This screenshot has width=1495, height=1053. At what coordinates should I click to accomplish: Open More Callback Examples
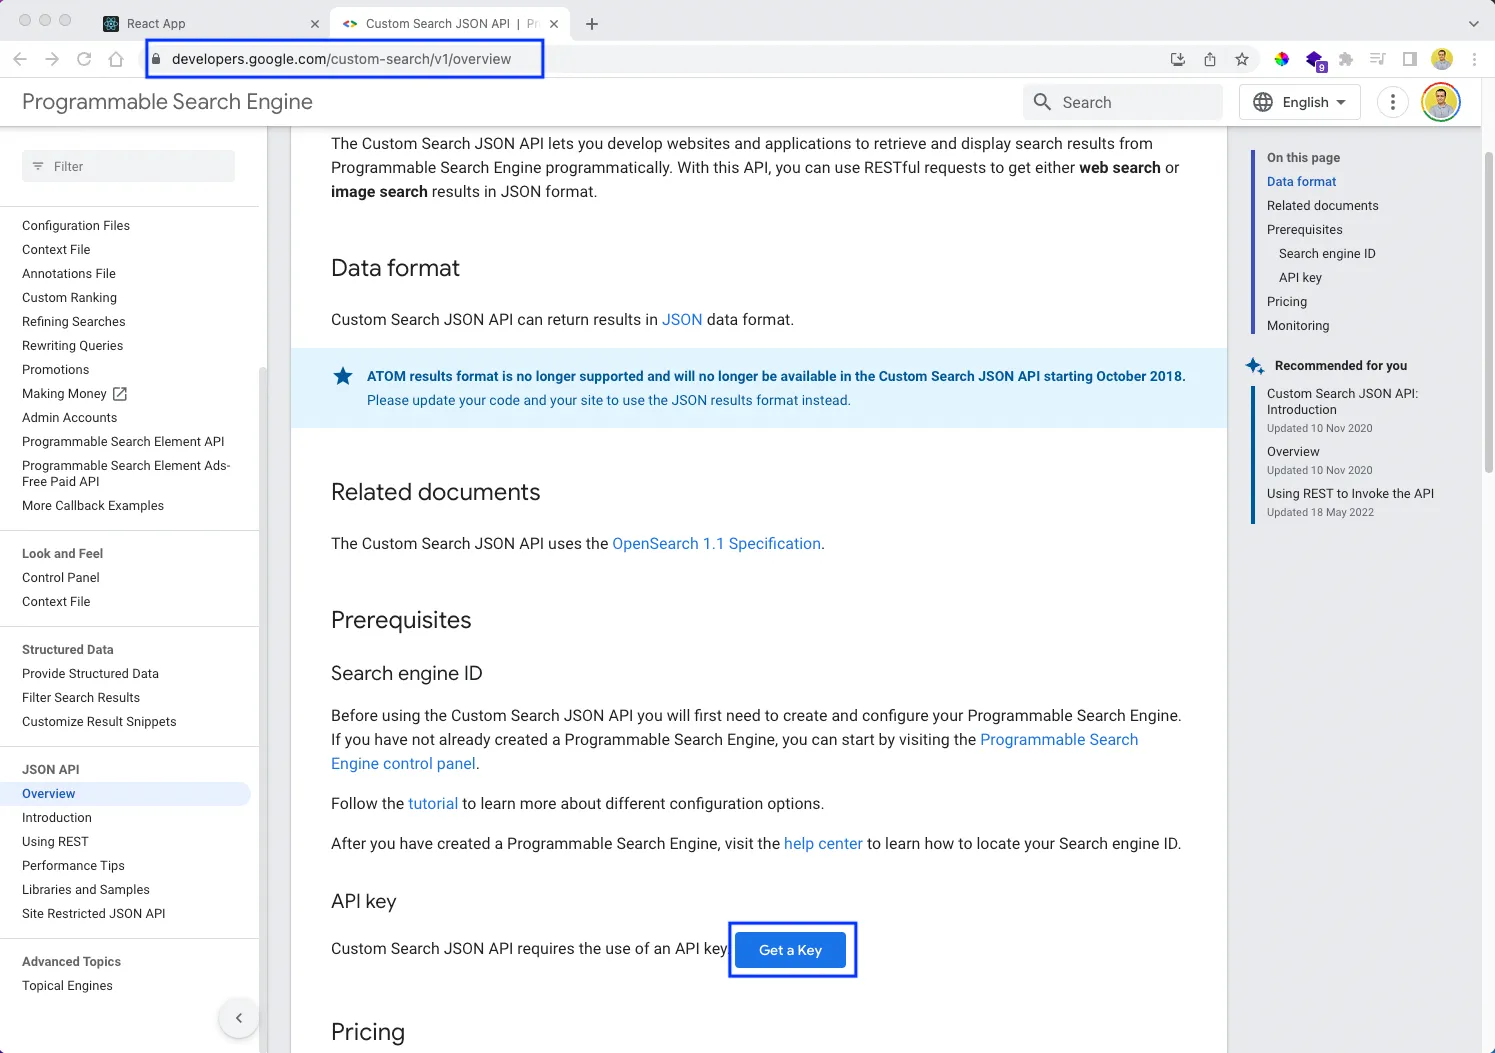click(93, 506)
